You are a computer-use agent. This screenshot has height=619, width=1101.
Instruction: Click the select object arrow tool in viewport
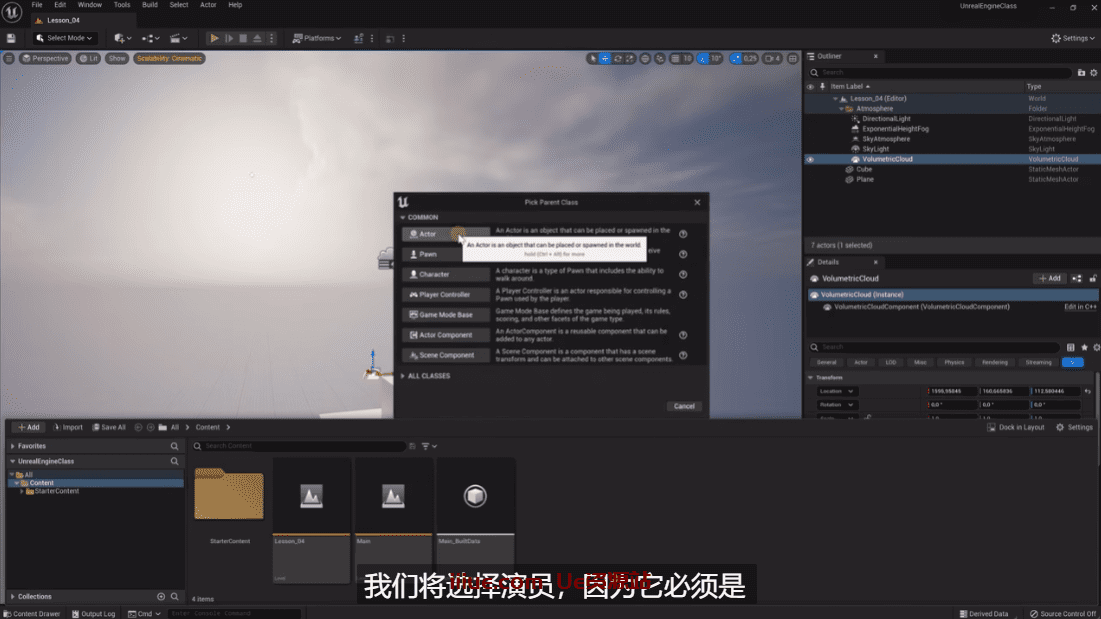click(593, 59)
